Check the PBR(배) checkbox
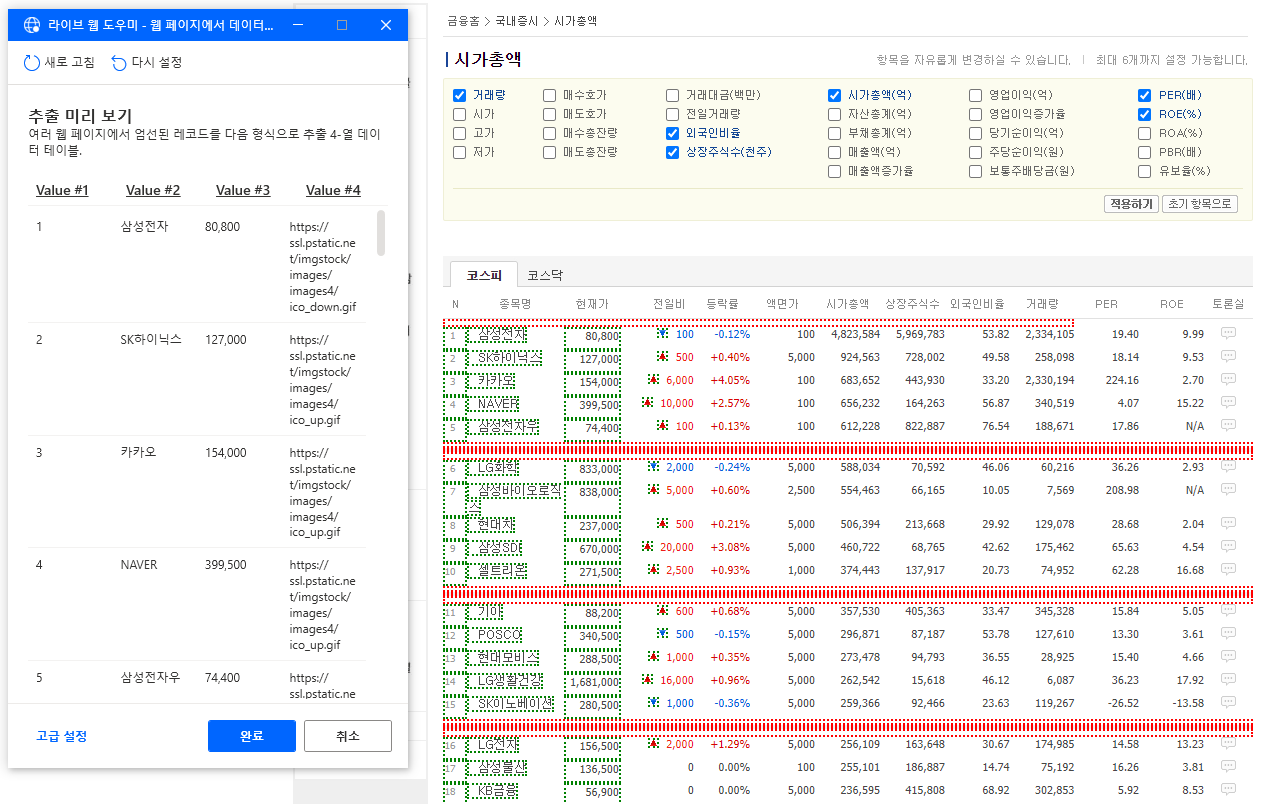 click(1145, 153)
